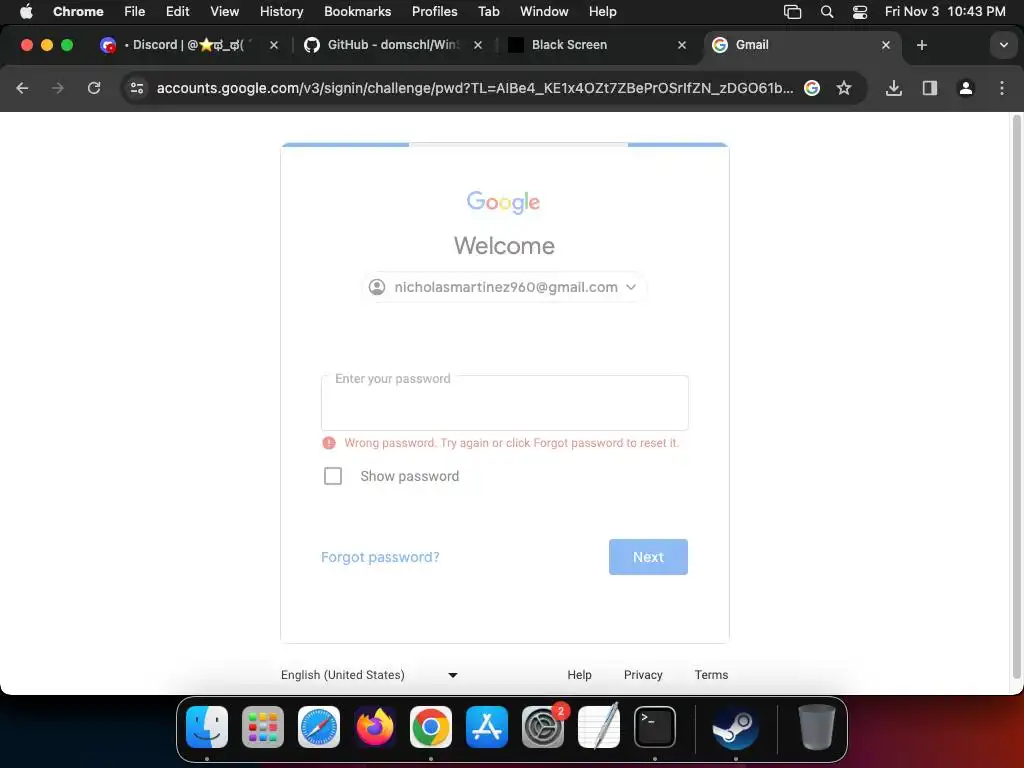
Task: Open Launchpad from the Dock
Action: (263, 727)
